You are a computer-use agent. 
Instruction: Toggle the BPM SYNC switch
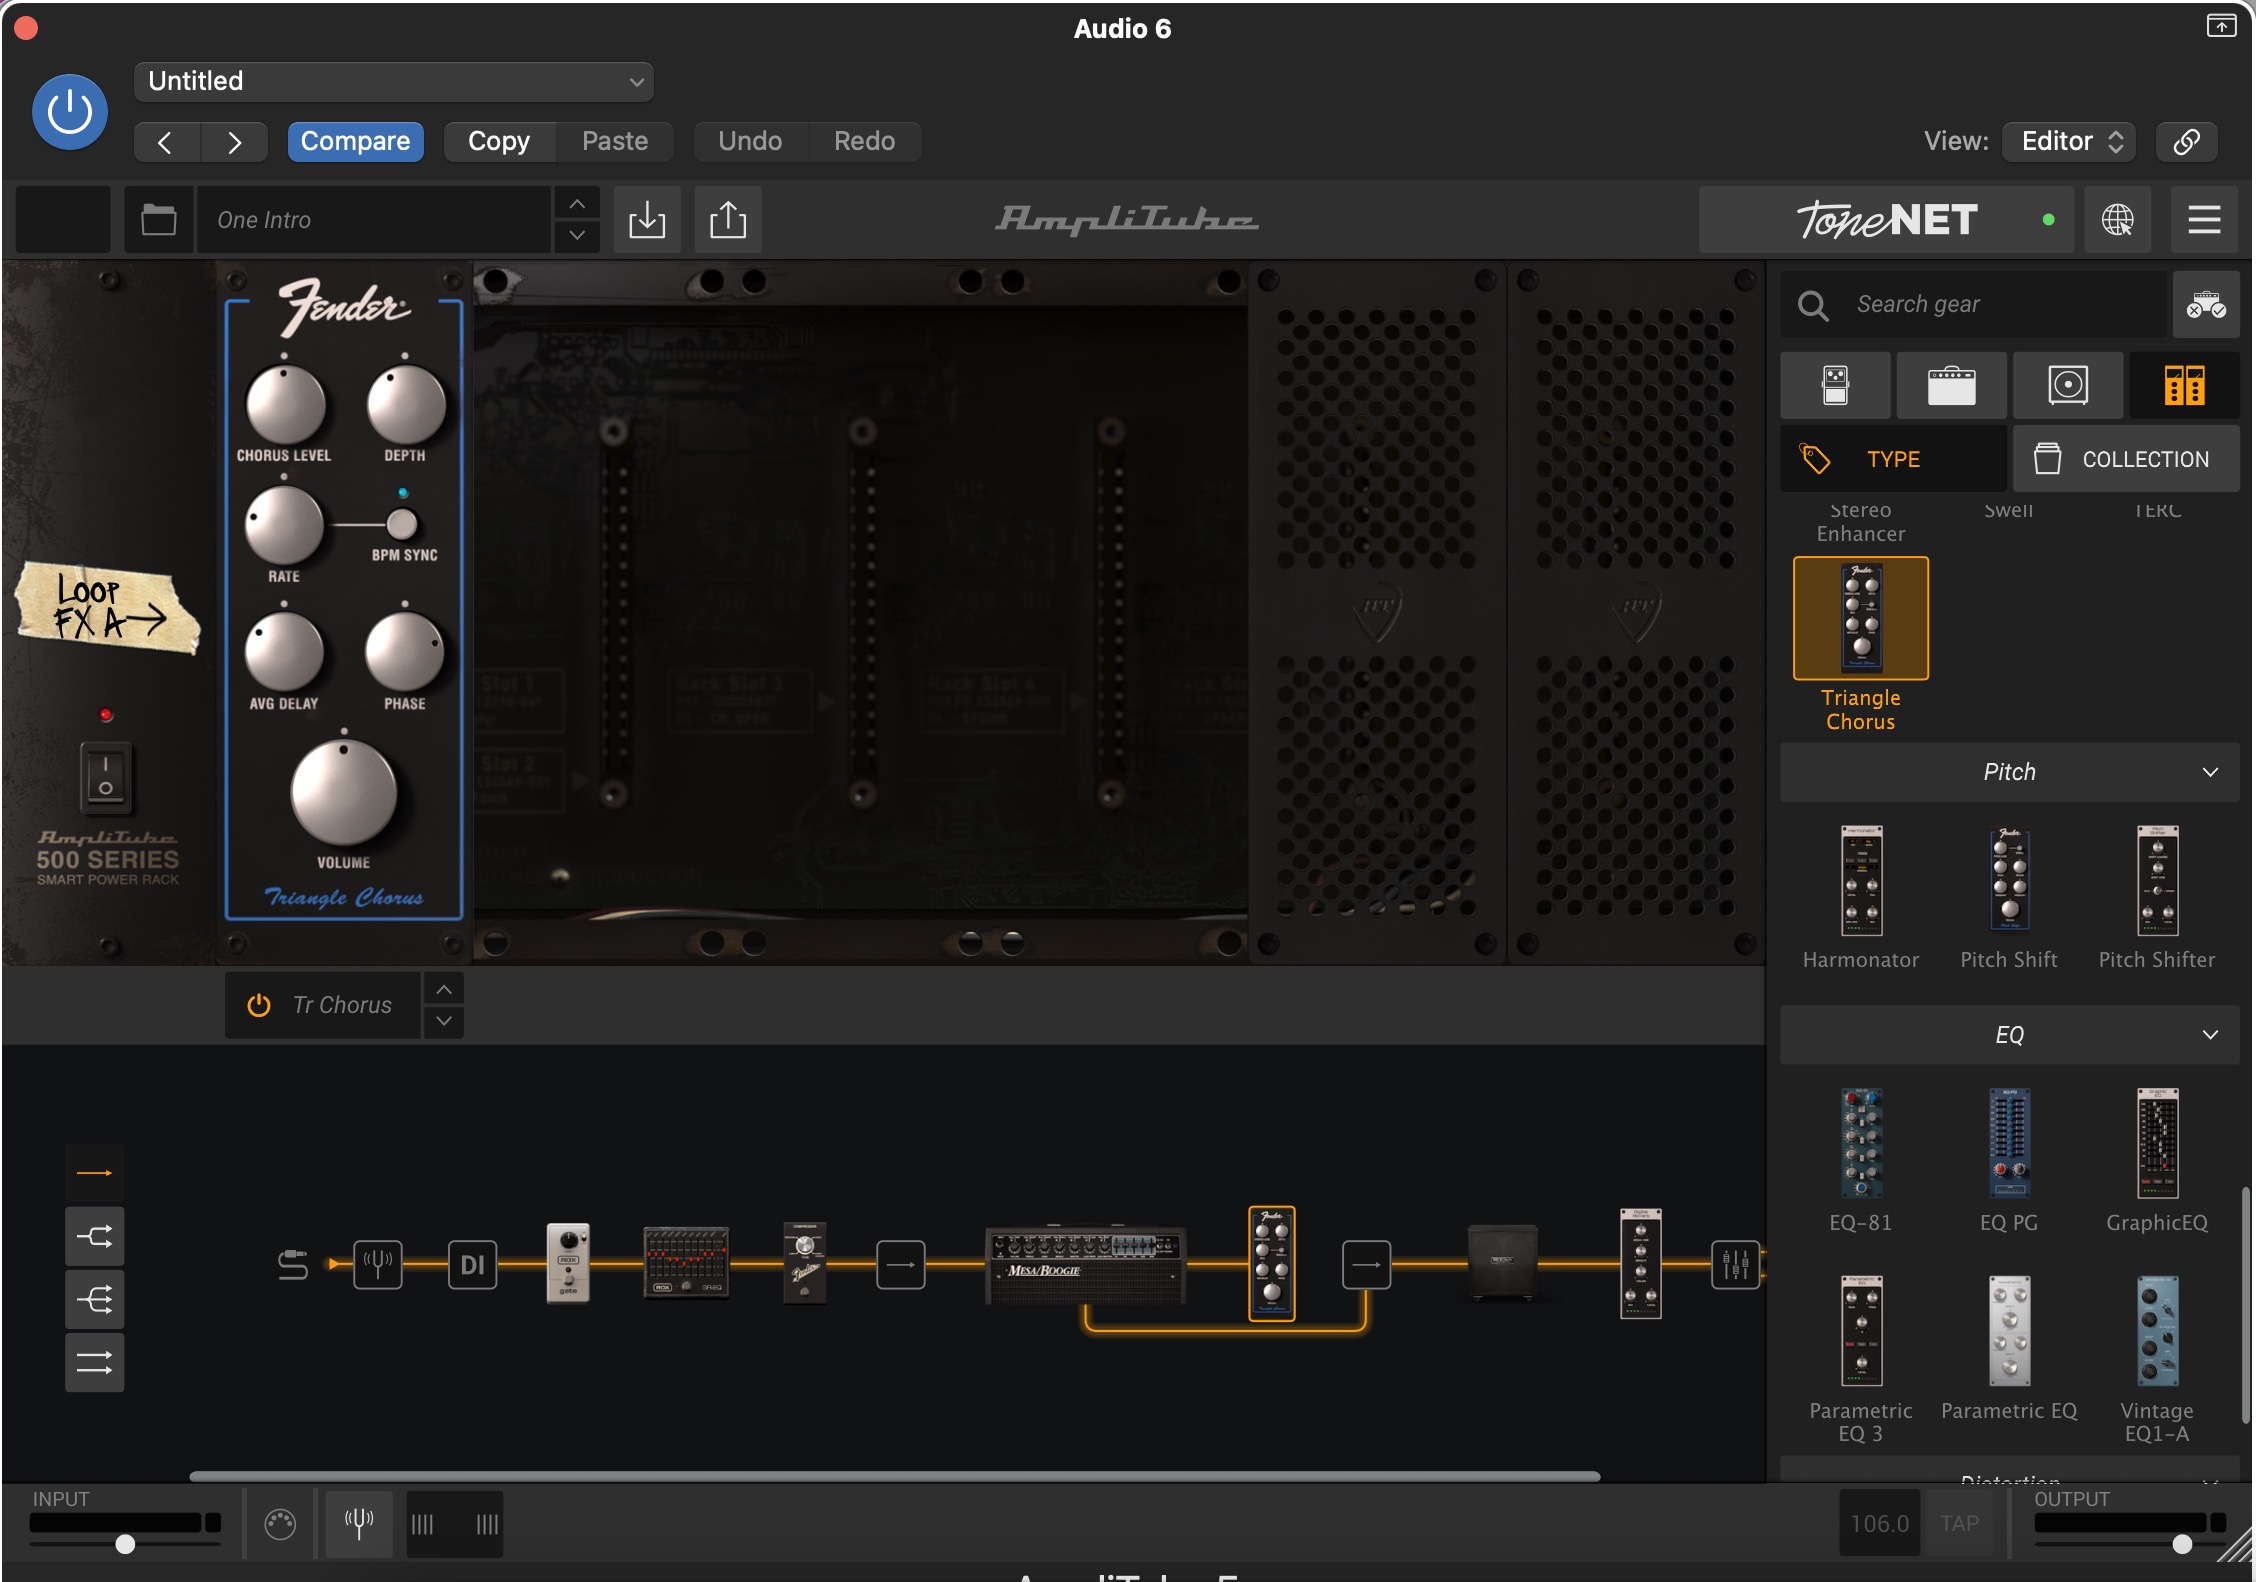(x=402, y=523)
